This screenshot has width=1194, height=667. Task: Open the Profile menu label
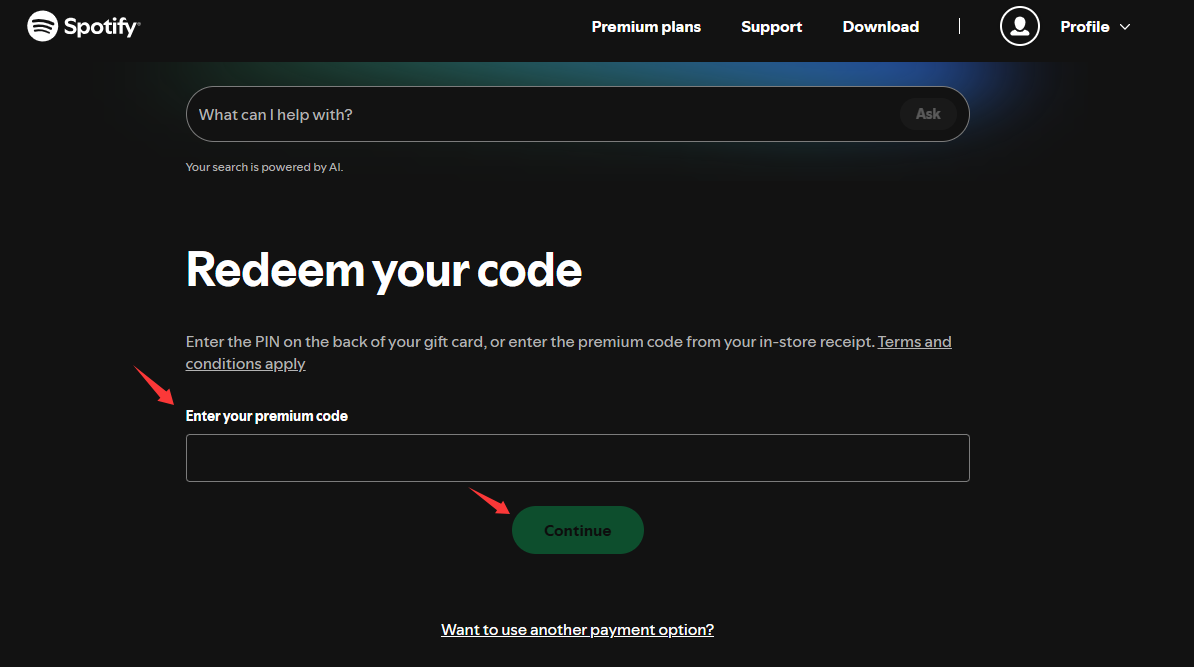click(1084, 27)
